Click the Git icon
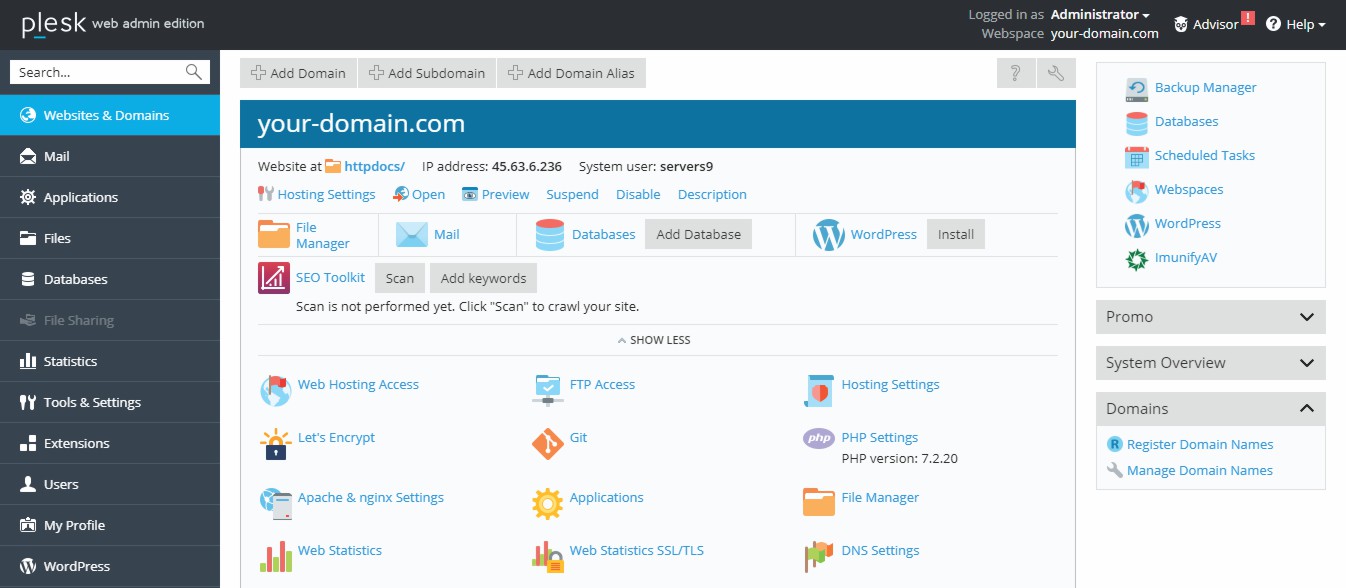This screenshot has height=588, width=1346. (x=547, y=444)
